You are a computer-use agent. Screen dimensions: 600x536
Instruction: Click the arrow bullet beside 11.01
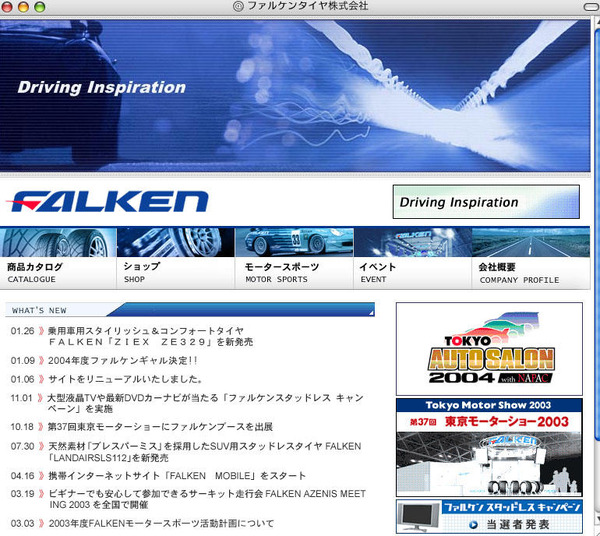pos(40,398)
